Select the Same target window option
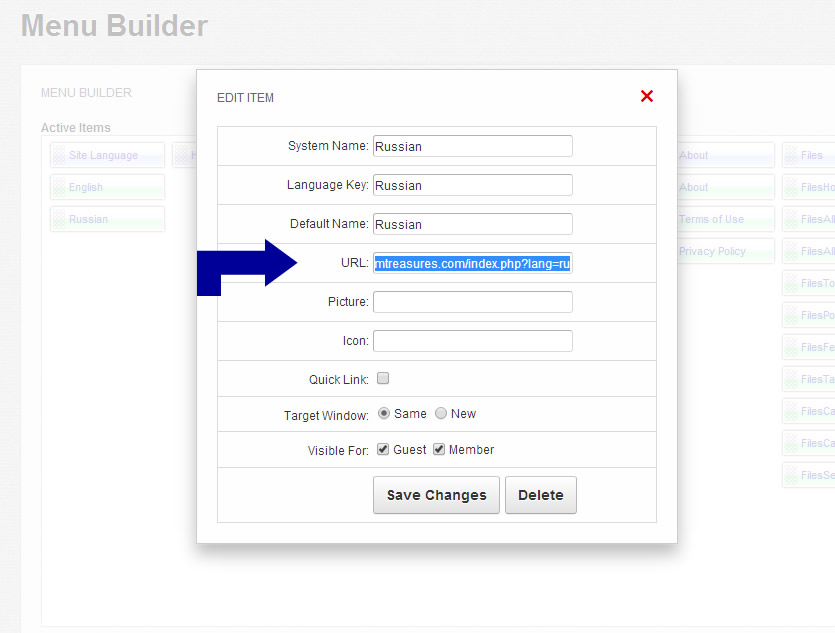835x633 pixels. click(x=384, y=414)
